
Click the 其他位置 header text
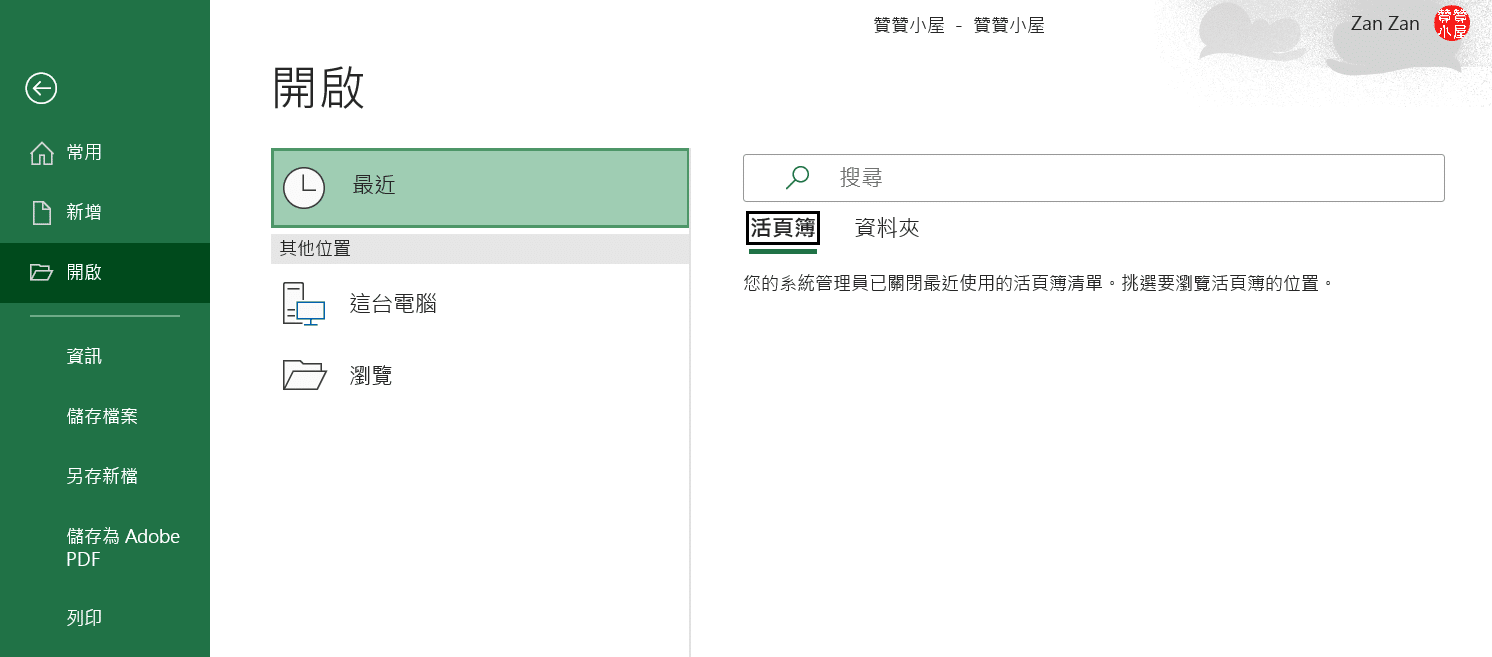click(315, 249)
